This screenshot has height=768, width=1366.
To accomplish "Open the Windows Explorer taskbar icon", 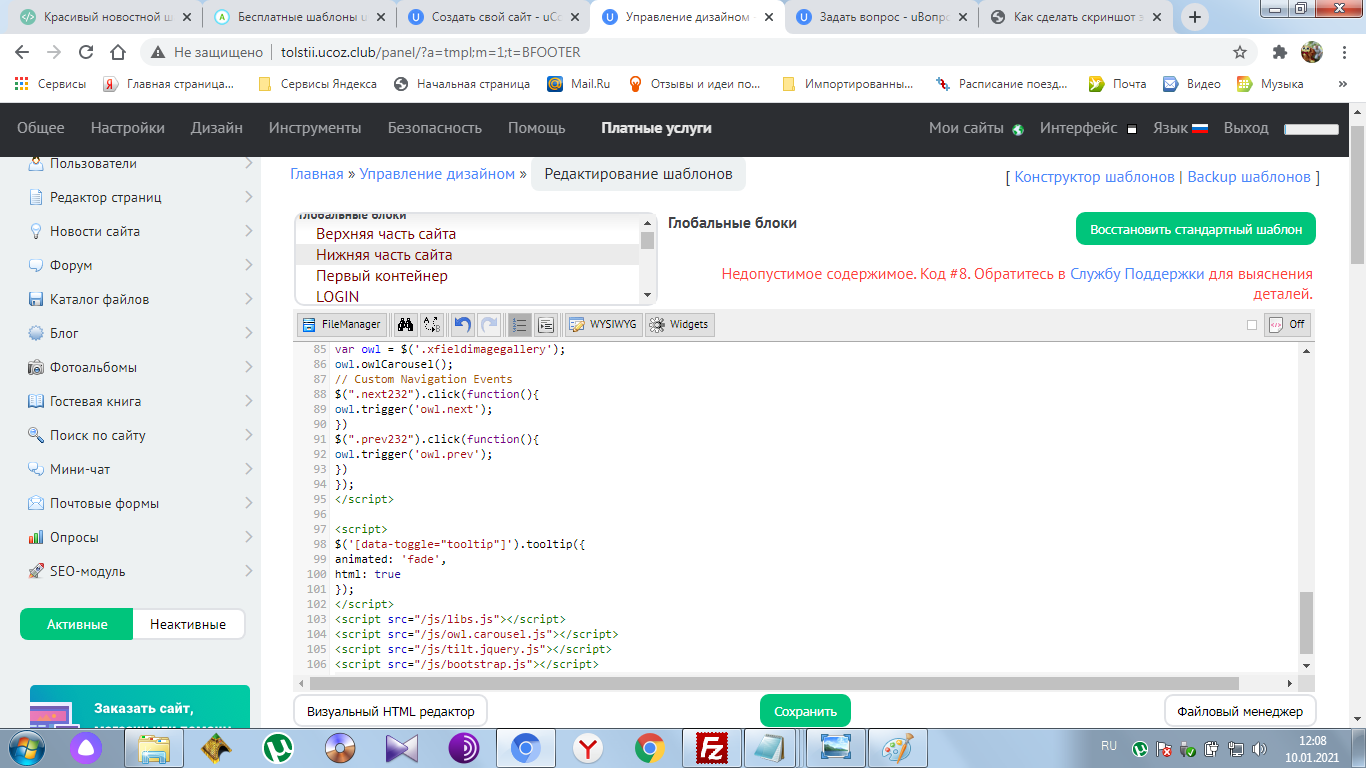I will (x=154, y=747).
